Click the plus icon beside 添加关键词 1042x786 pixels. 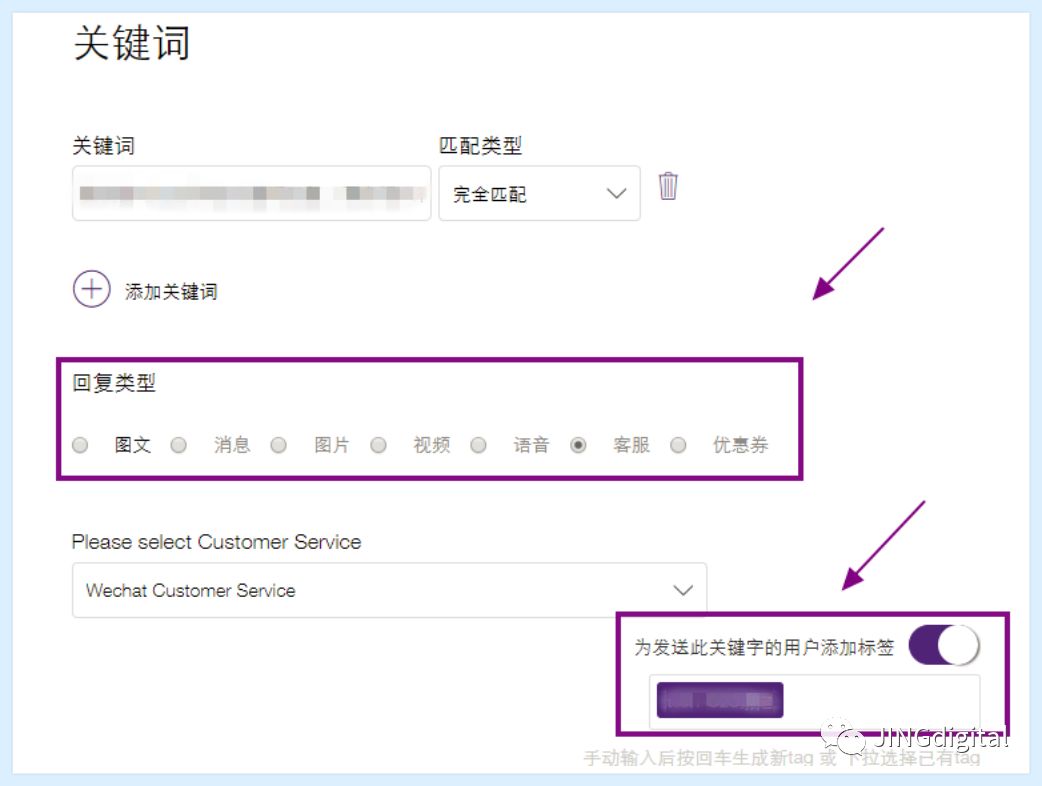tap(91, 288)
